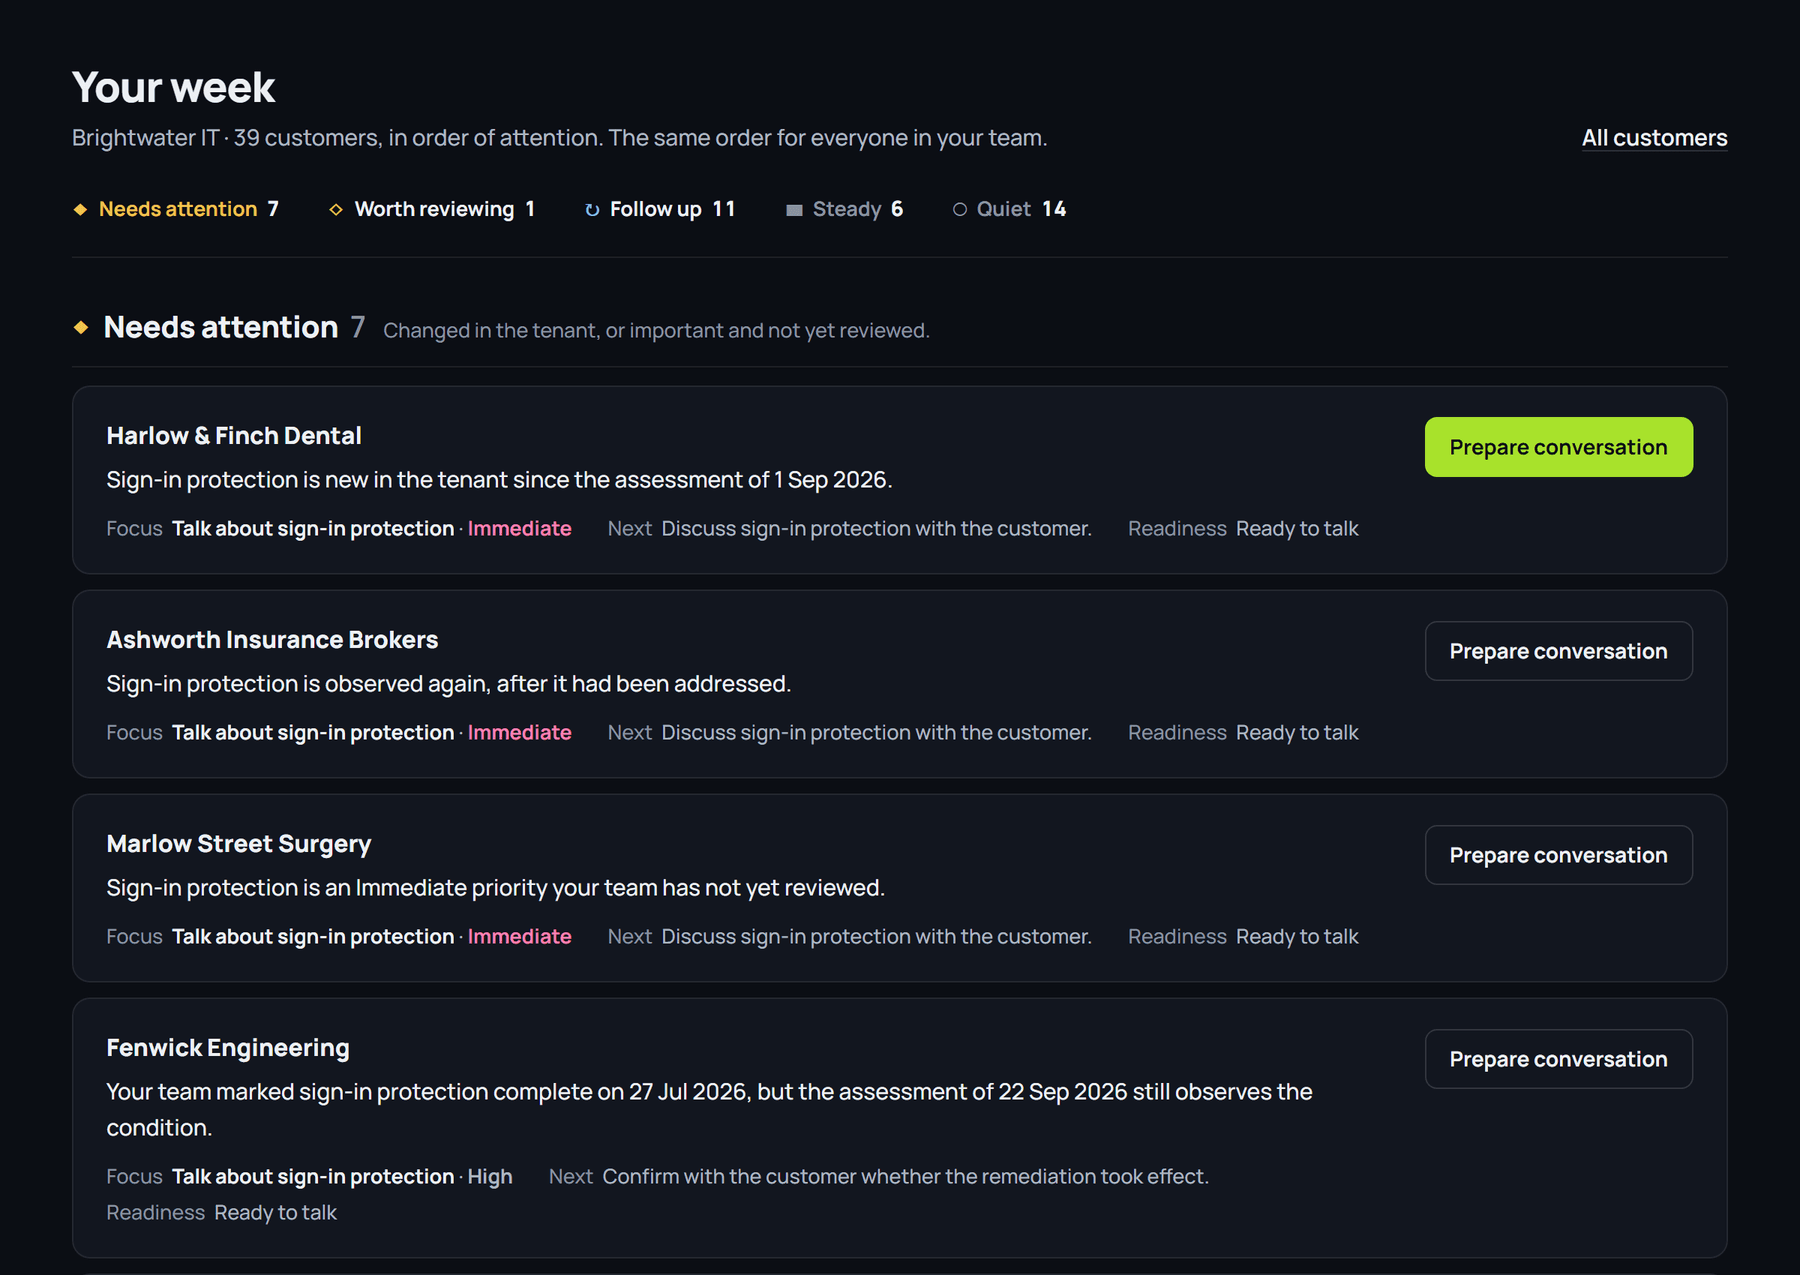Click the 'Brightwater IT · 39 customers' subtitle
The height and width of the screenshot is (1275, 1800).
point(560,138)
